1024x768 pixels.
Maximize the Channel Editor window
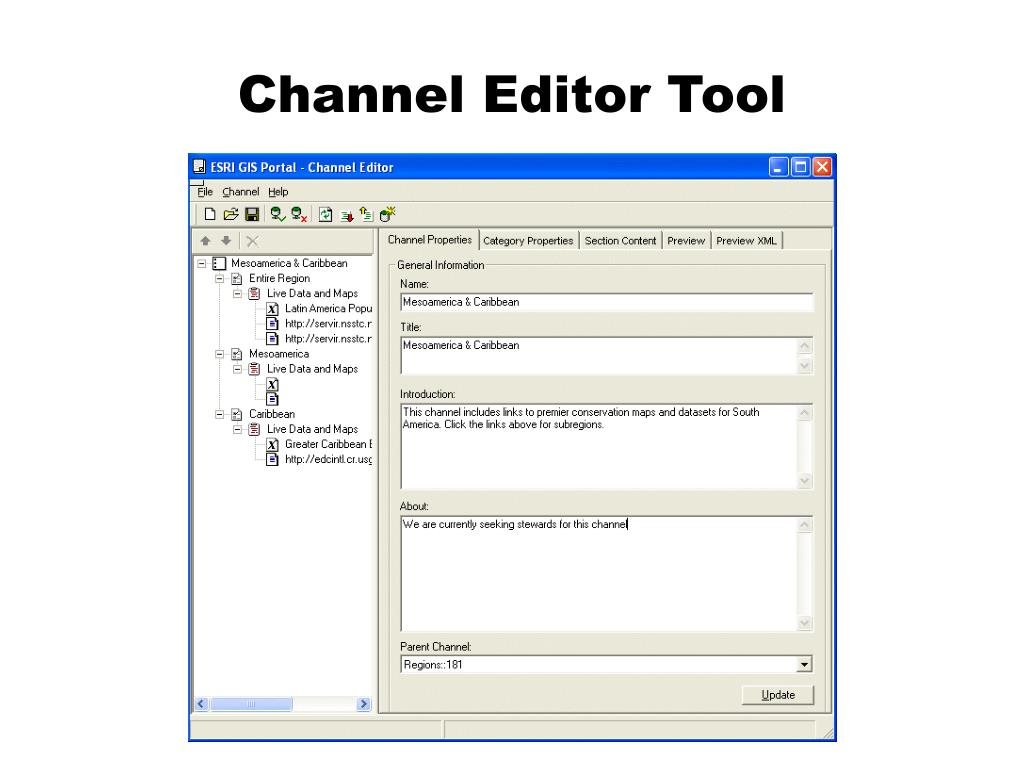point(800,167)
